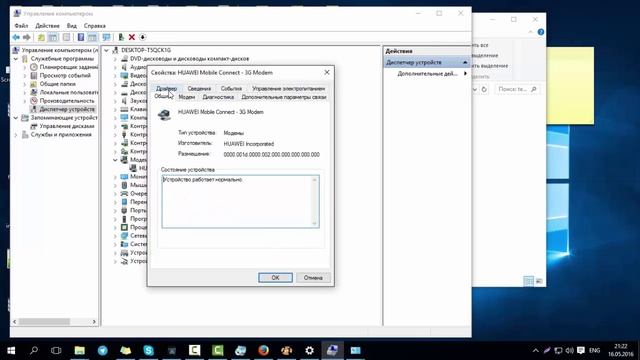This screenshot has height=360, width=640.
Task: Click the ENG language indicator
Action: 595,351
